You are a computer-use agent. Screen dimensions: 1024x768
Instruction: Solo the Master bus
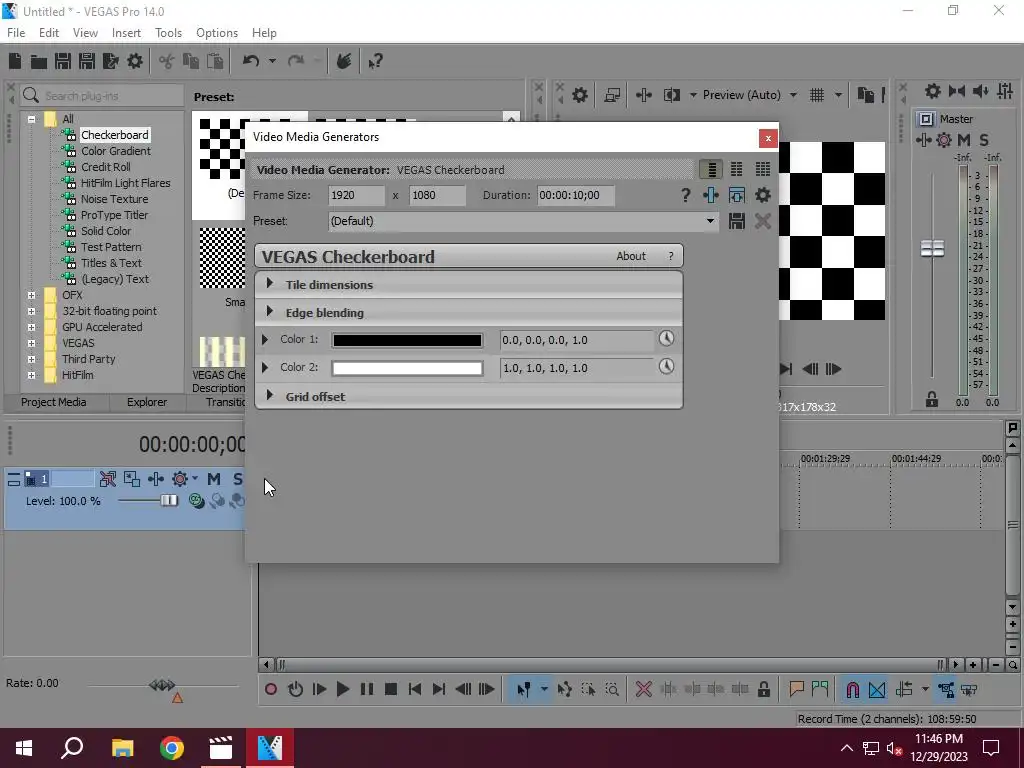click(984, 140)
